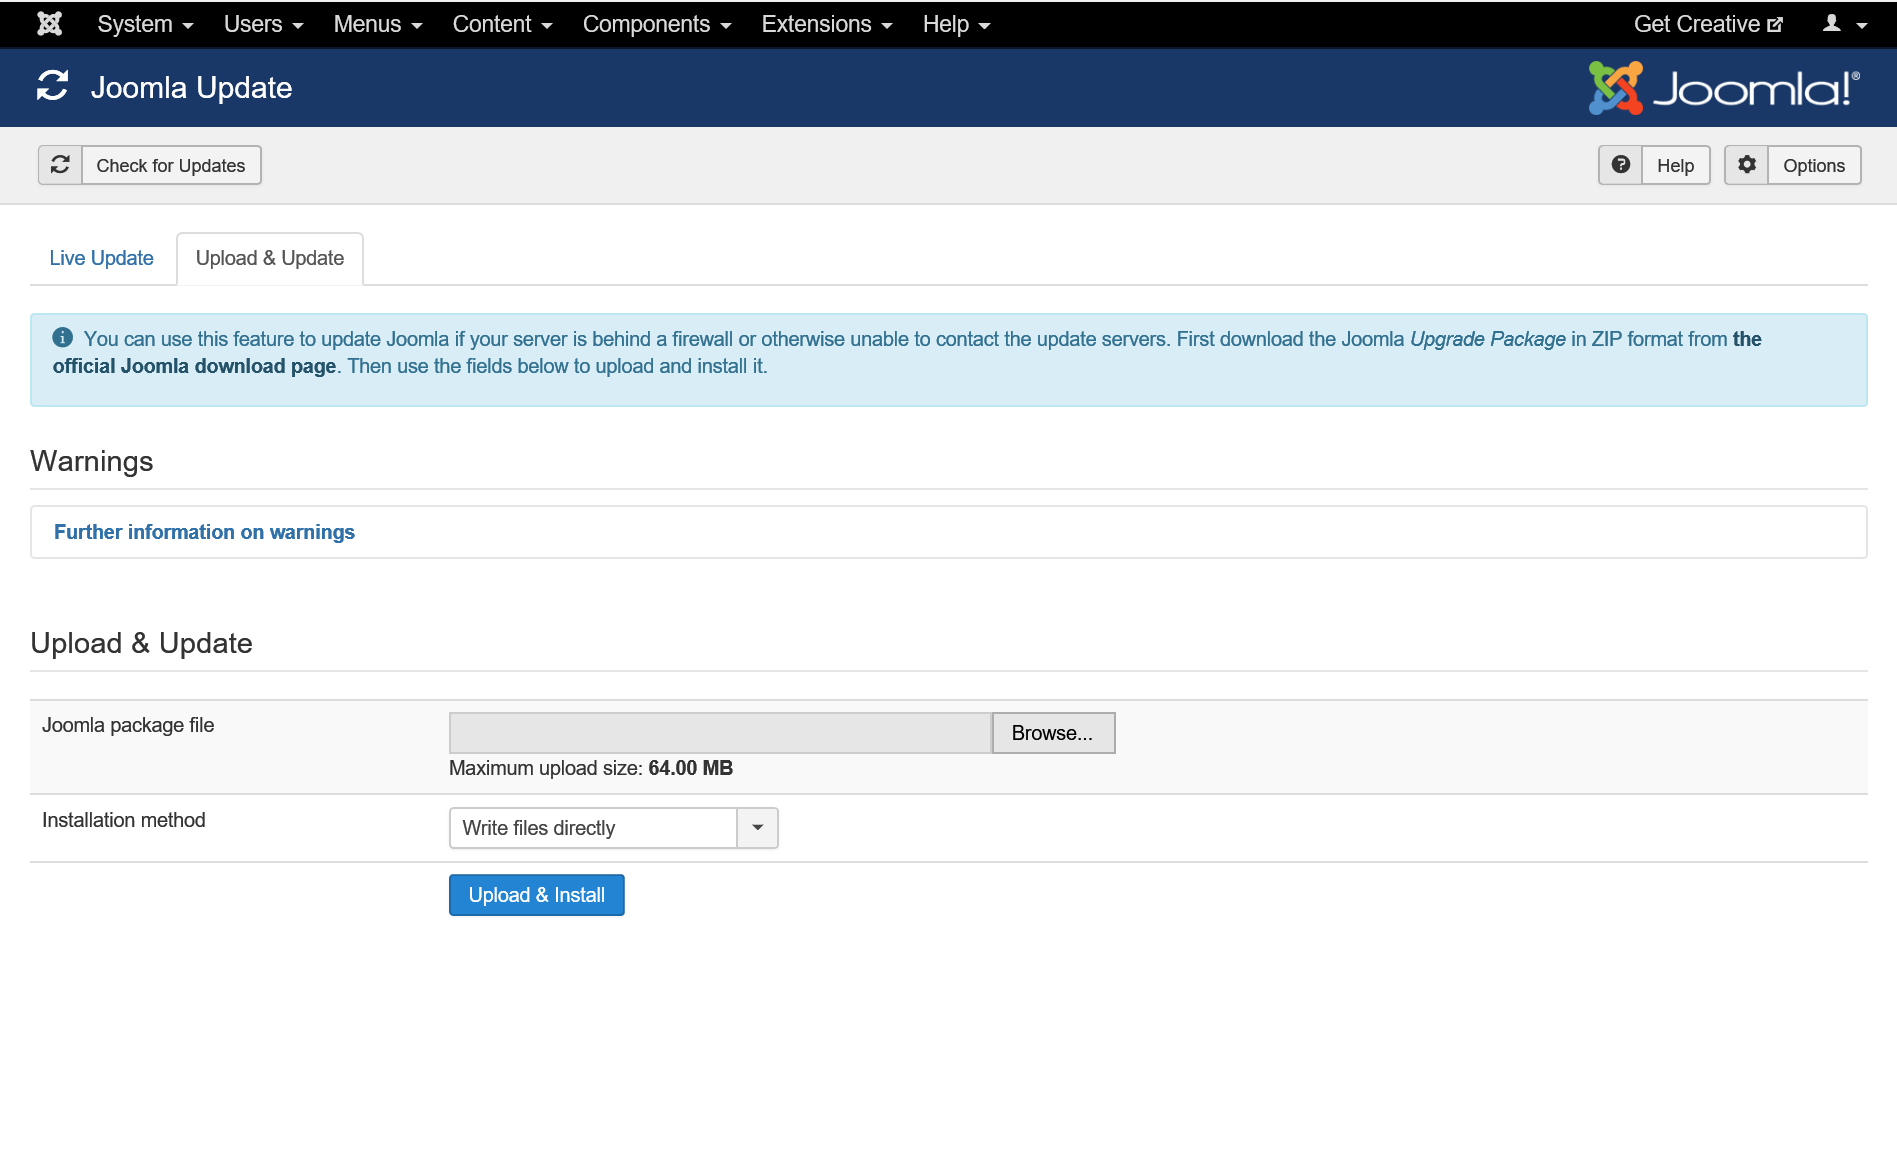This screenshot has height=1163, width=1897.
Task: Expand the Components menu
Action: click(657, 24)
